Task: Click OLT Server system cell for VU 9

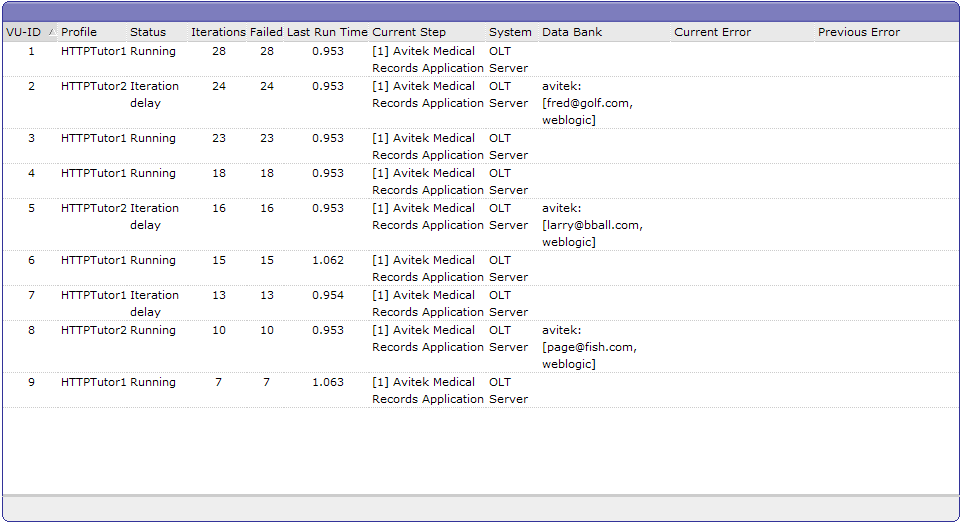Action: pos(508,391)
